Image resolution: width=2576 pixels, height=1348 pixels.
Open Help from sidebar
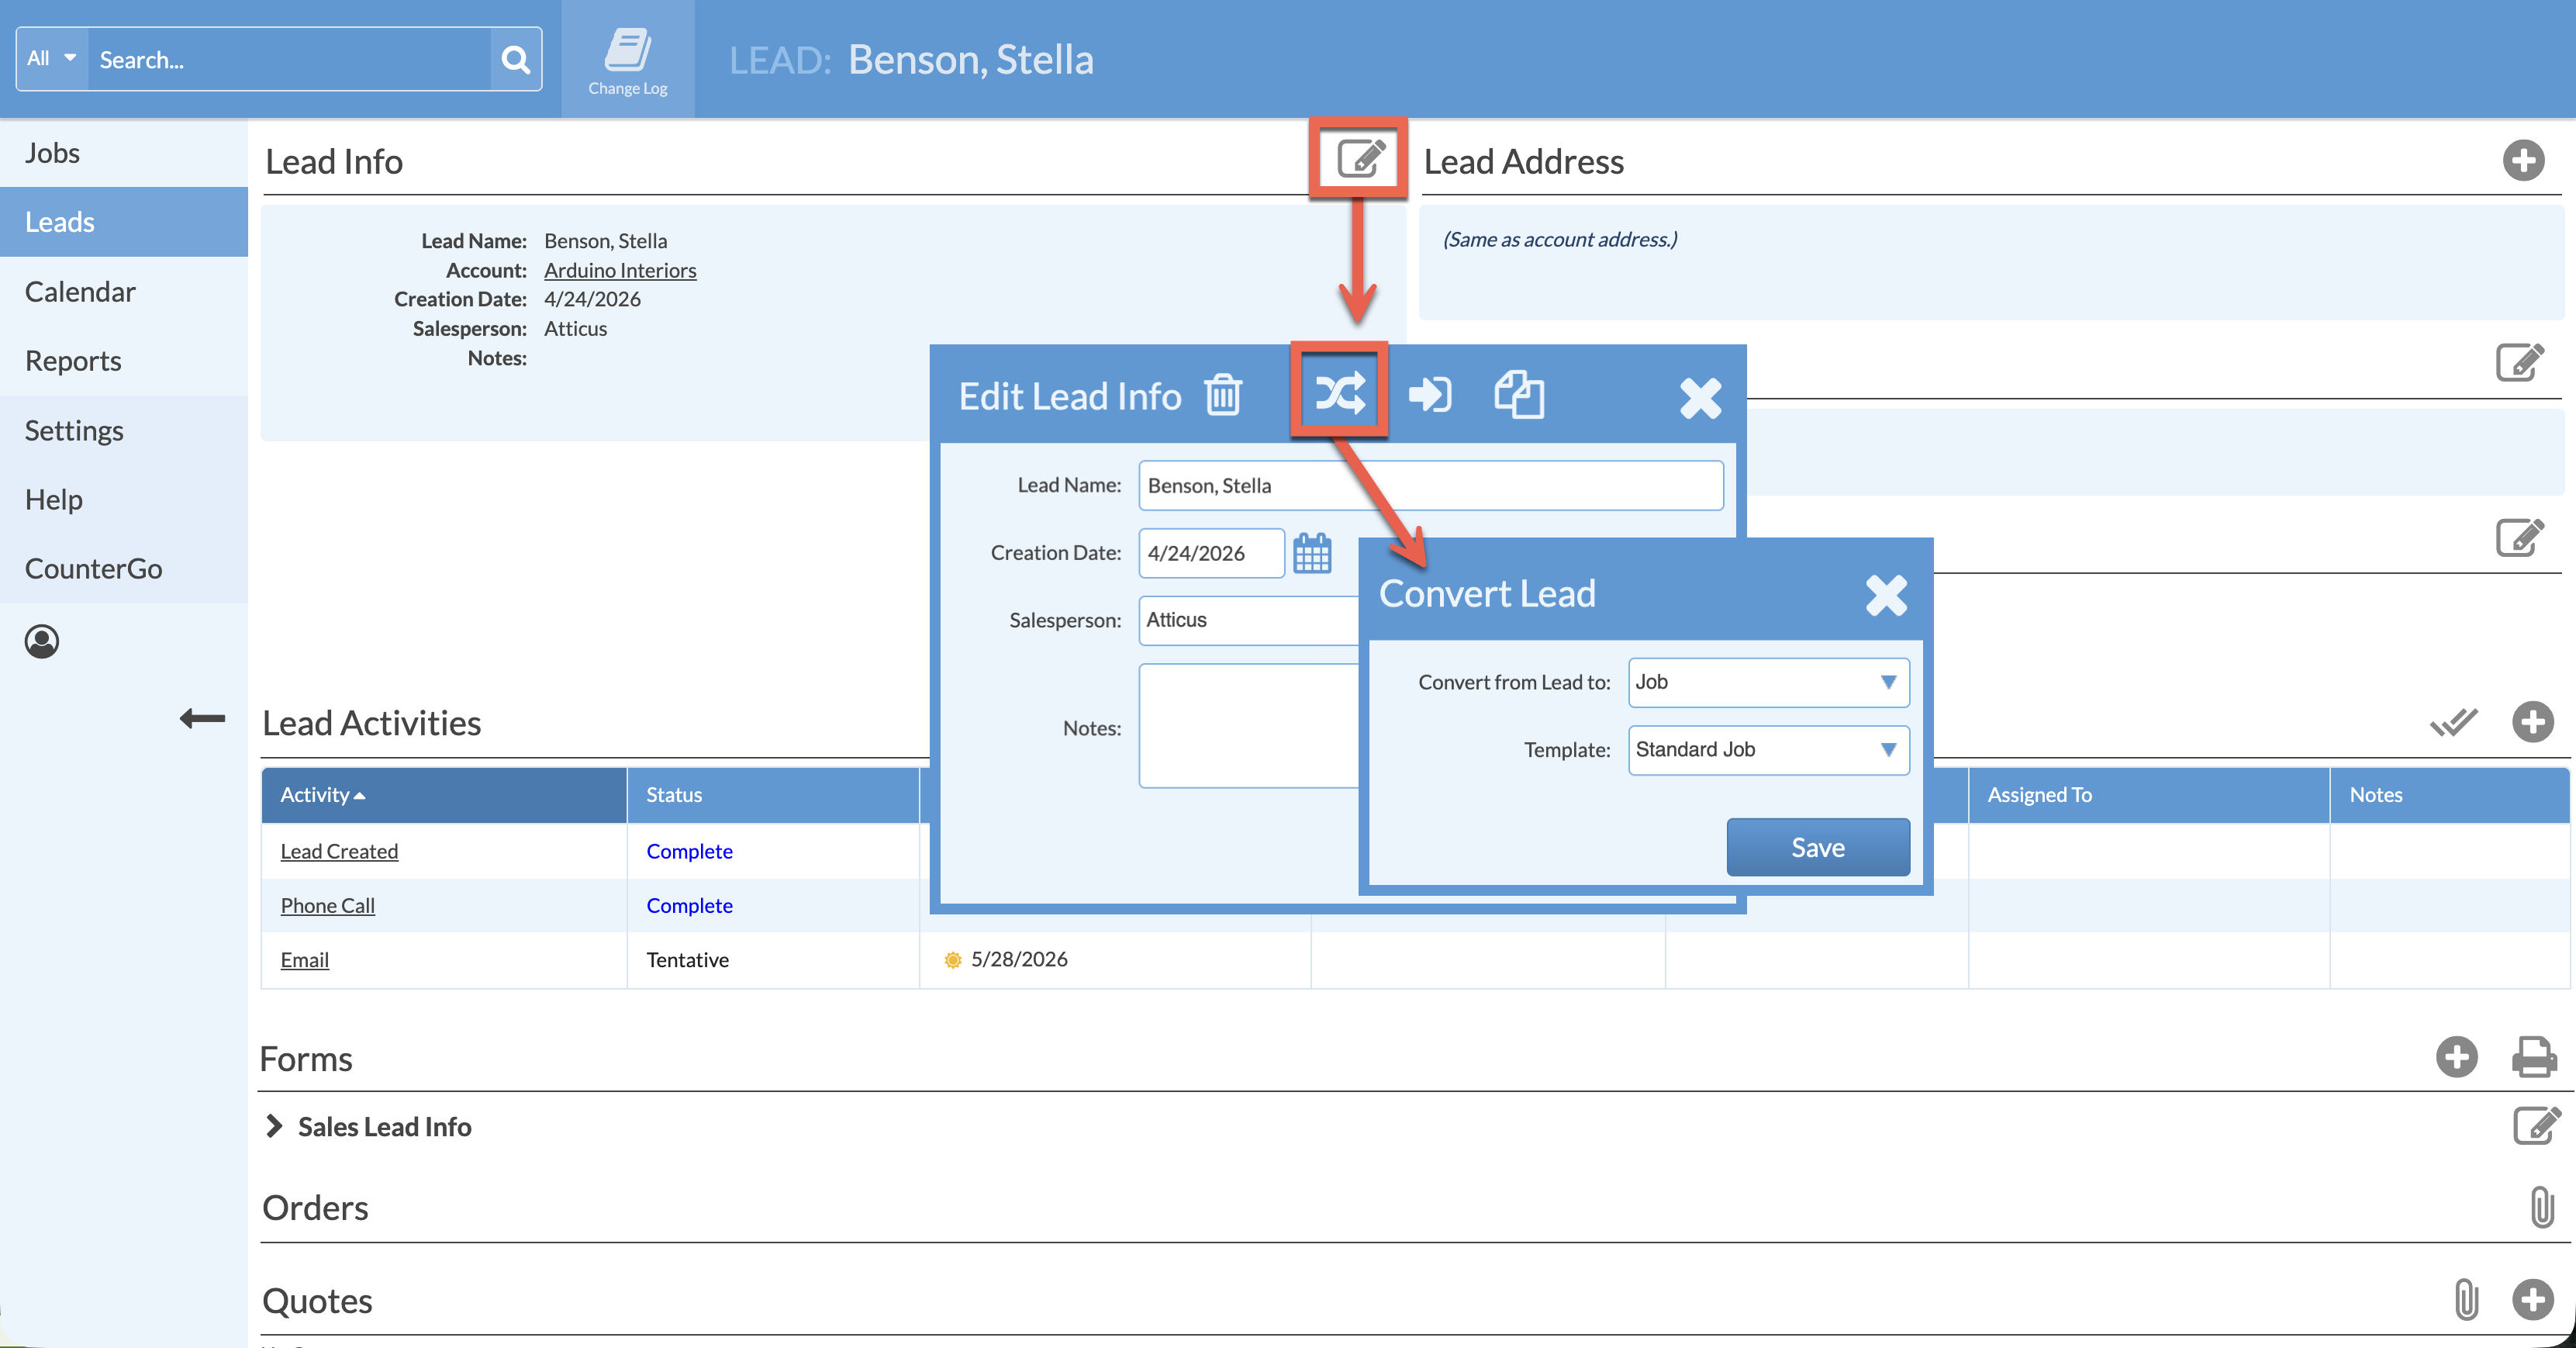124,499
